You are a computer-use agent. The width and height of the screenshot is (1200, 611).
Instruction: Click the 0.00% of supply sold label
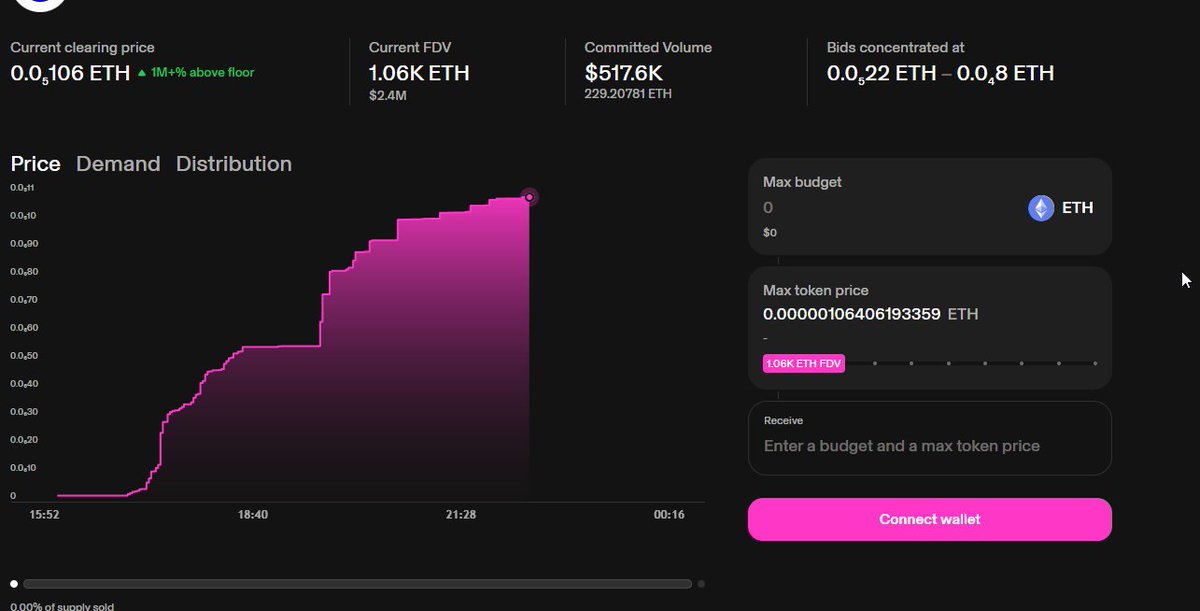point(61,606)
